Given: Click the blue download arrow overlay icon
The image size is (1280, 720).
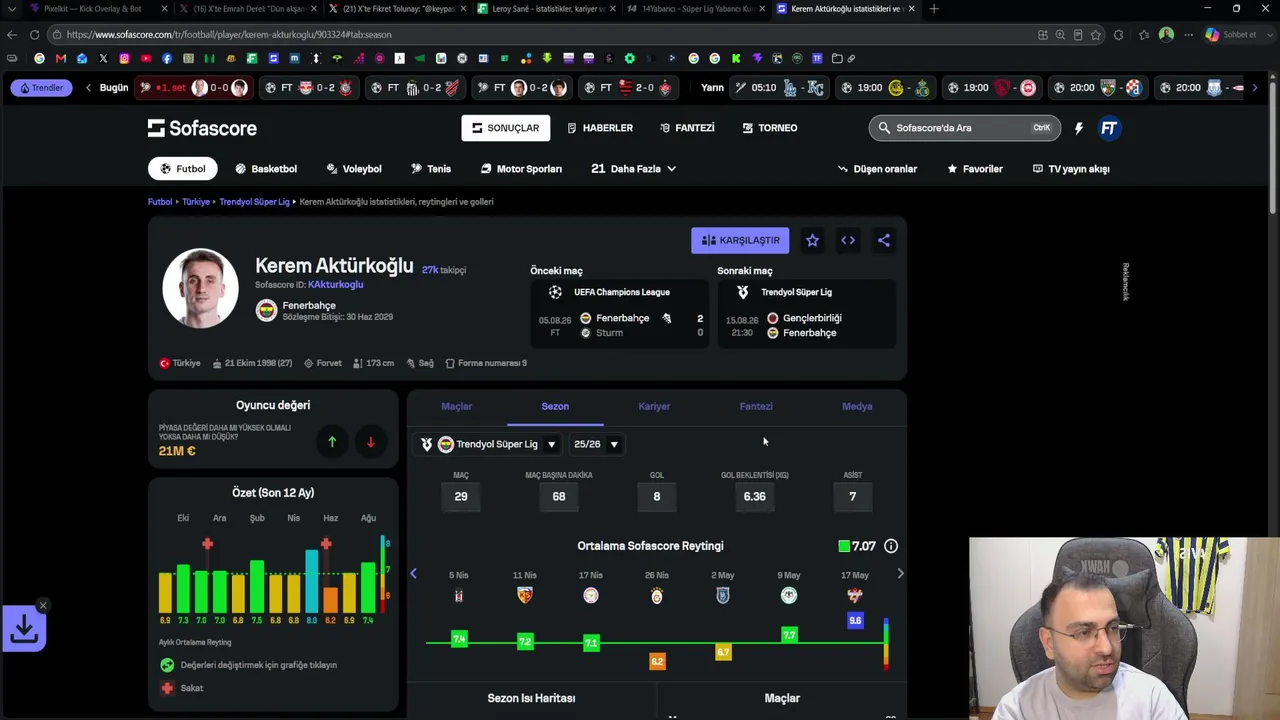Looking at the screenshot, I should pyautogui.click(x=24, y=629).
